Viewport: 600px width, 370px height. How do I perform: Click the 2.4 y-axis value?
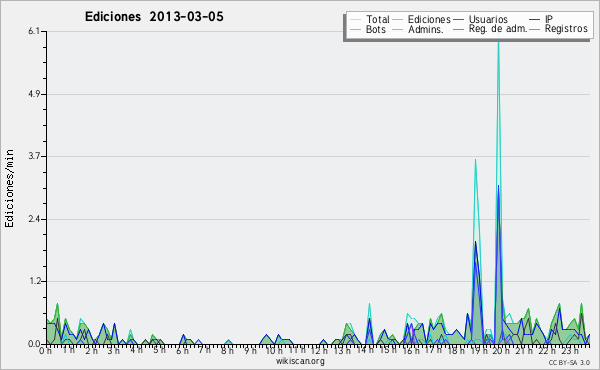34,219
